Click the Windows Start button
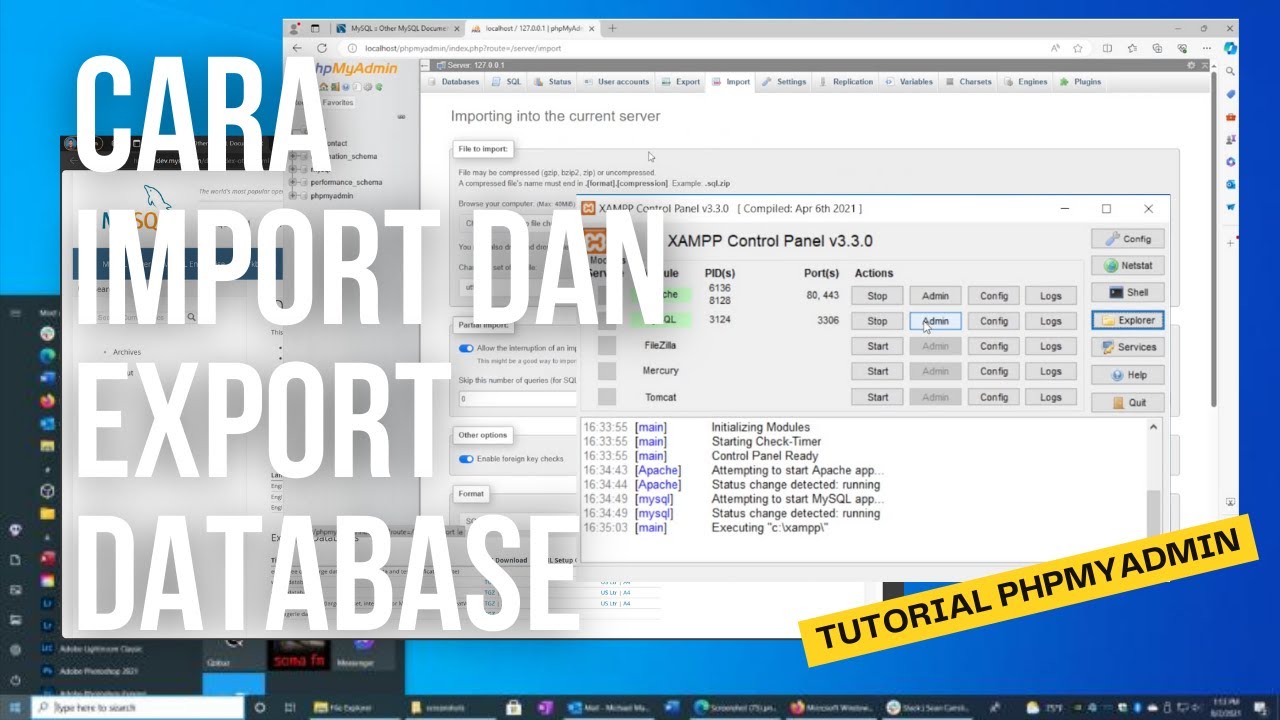The image size is (1280, 720). [15, 707]
